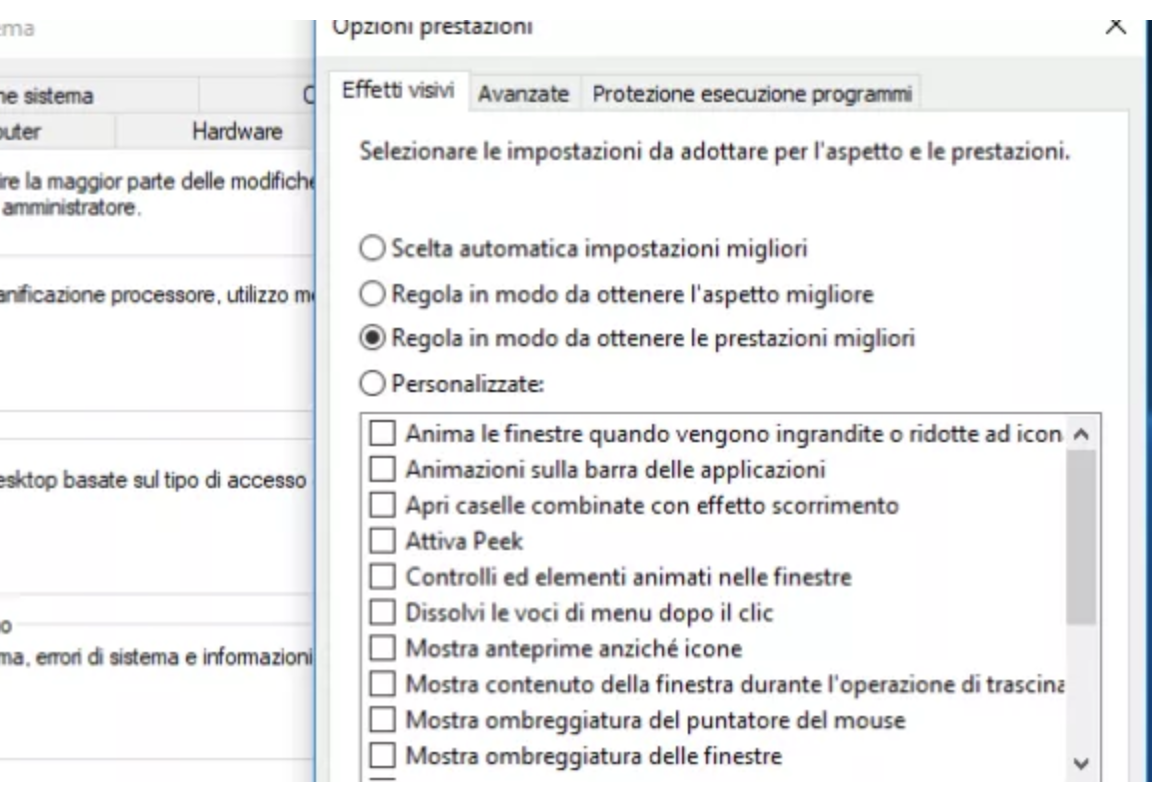1158x792 pixels.
Task: Enable Mostra anteprime anziché icone
Action: [x=382, y=648]
